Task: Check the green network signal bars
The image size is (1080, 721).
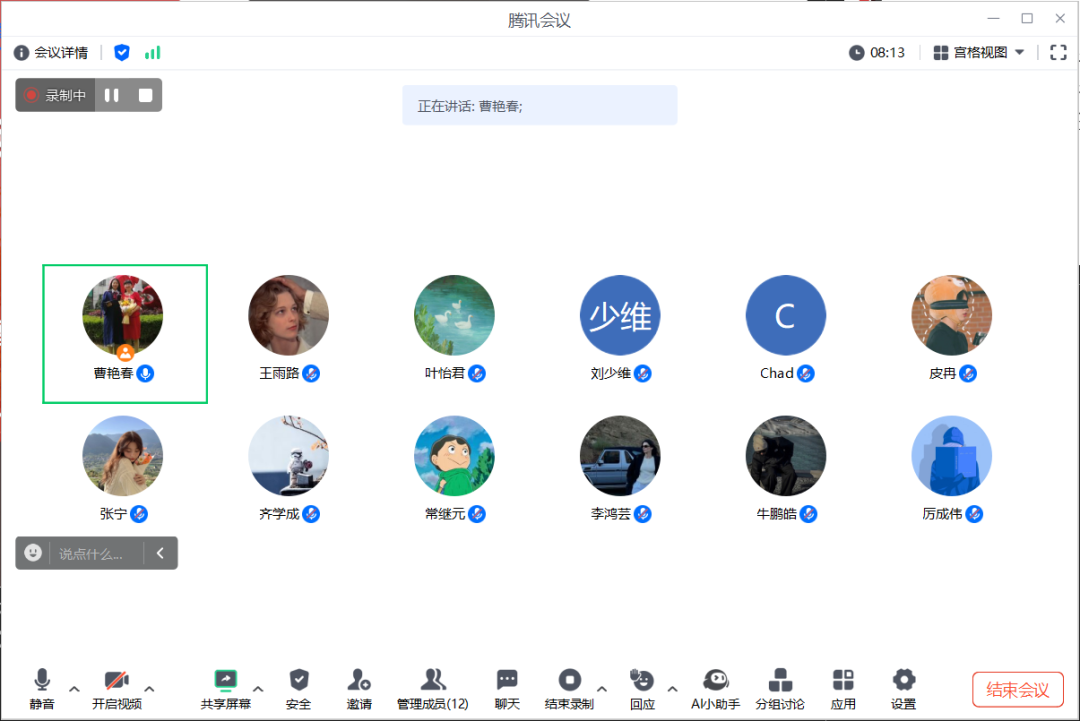Action: click(x=152, y=52)
